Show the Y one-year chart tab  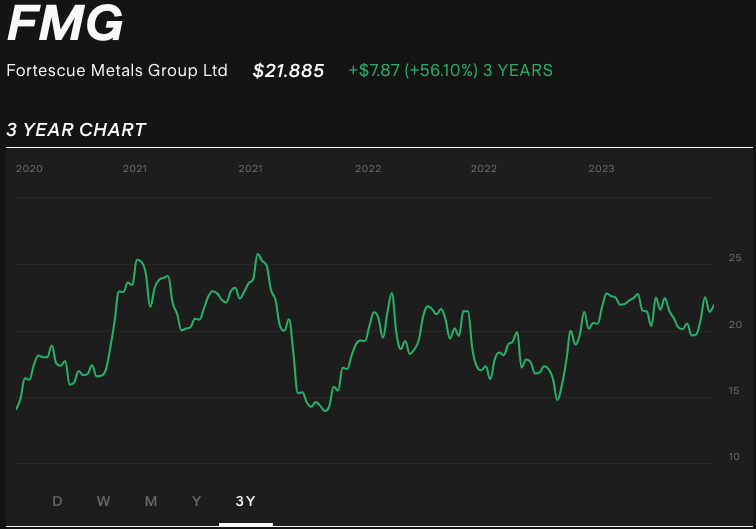[197, 501]
